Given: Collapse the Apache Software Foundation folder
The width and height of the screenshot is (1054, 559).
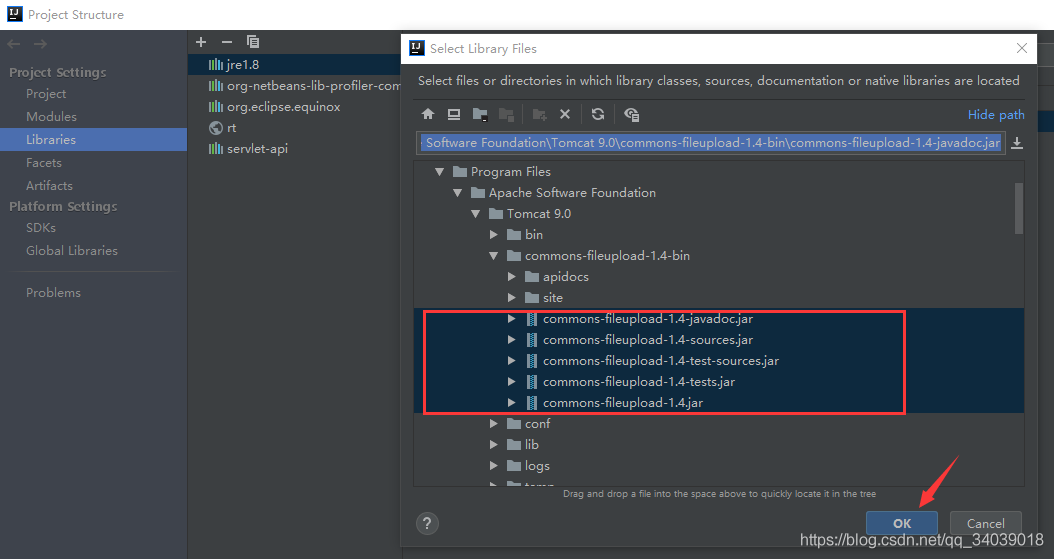Looking at the screenshot, I should coord(458,193).
